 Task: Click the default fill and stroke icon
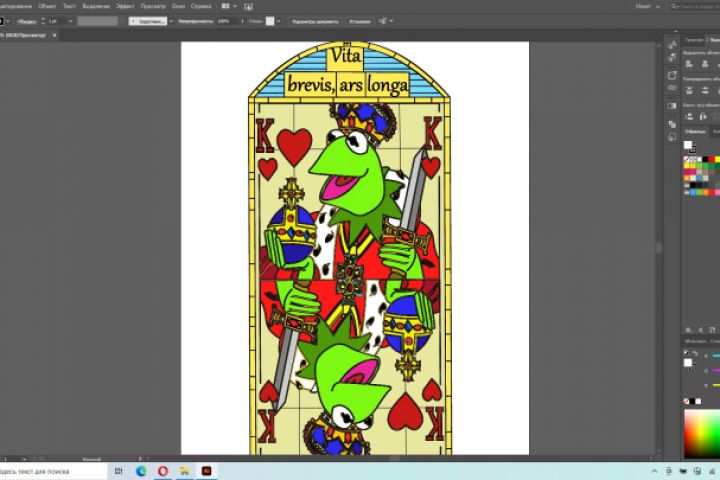[686, 353]
